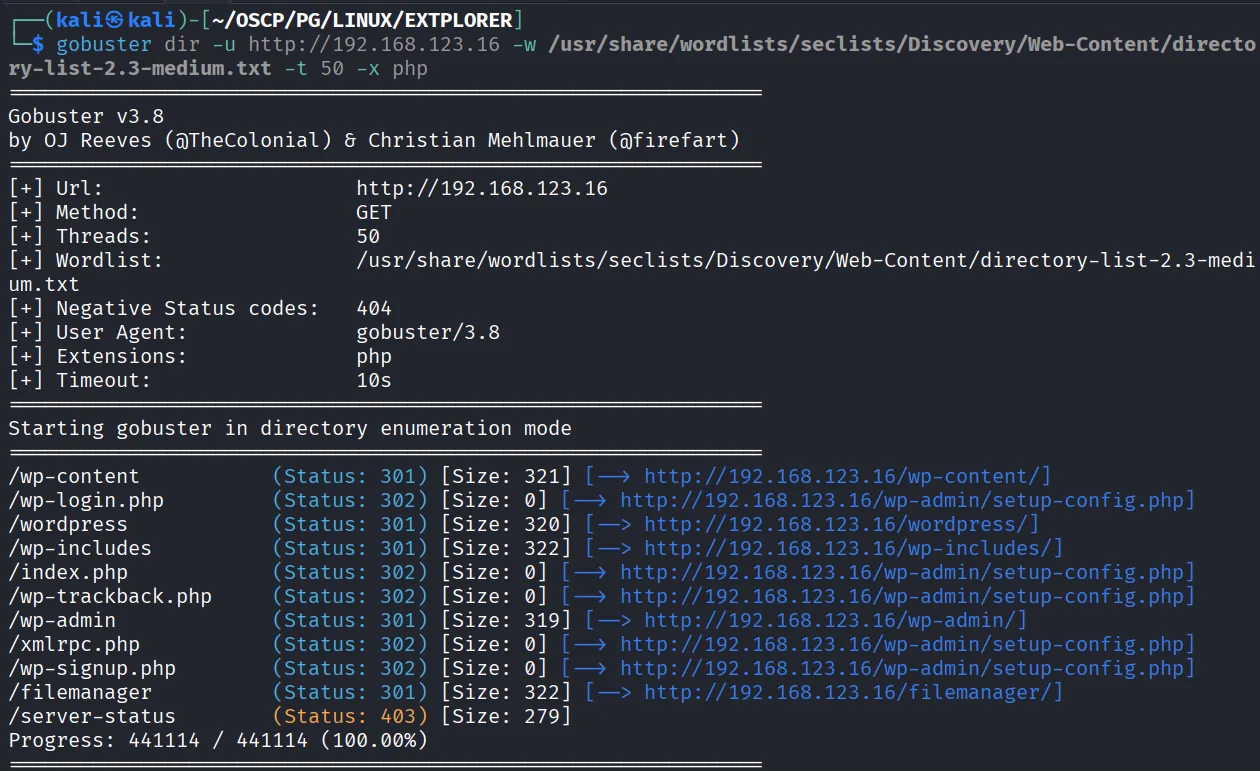
Task: Click the /wp-trackback.php result path
Action: (110, 596)
